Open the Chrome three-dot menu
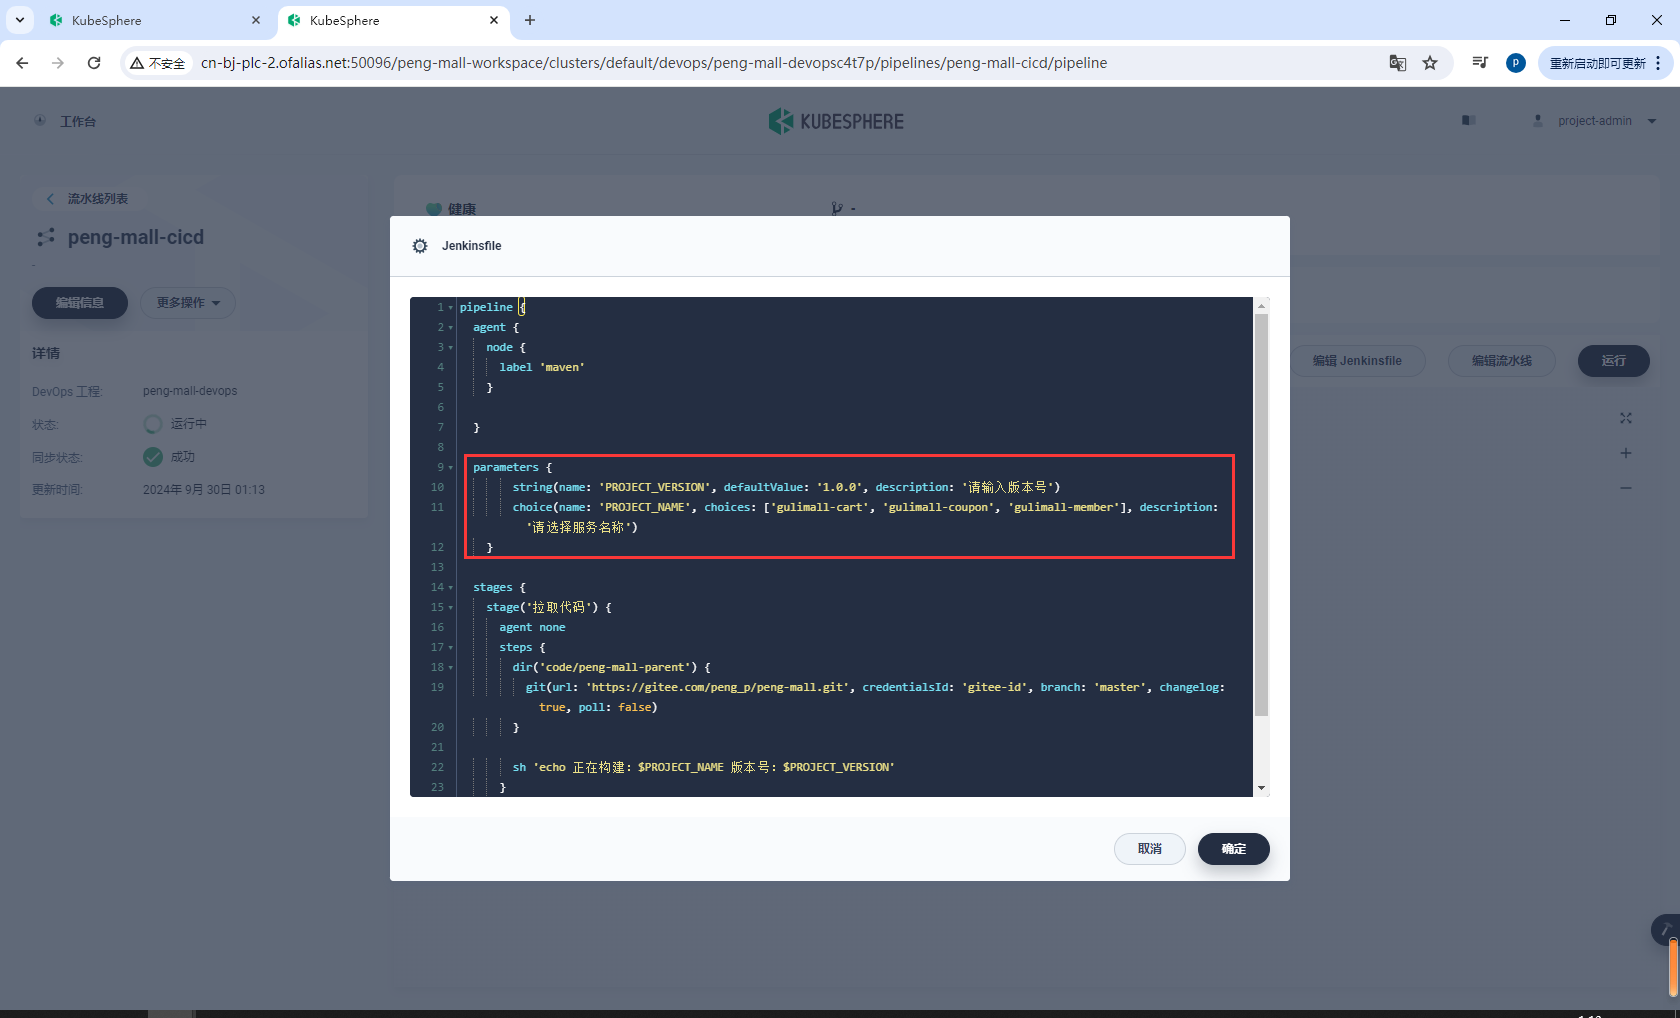1680x1018 pixels. [1658, 63]
